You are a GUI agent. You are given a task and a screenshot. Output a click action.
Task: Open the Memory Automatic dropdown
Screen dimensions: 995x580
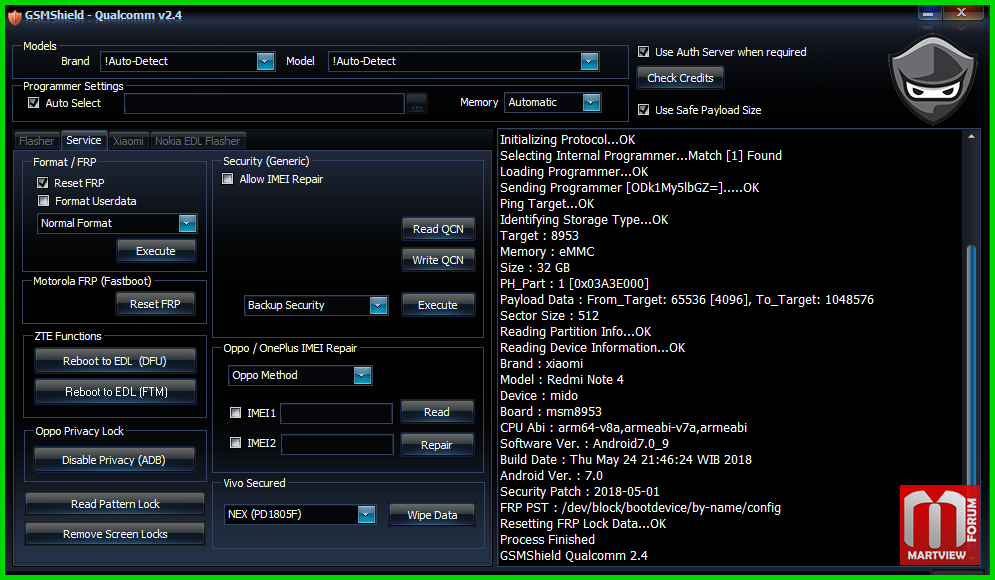591,103
